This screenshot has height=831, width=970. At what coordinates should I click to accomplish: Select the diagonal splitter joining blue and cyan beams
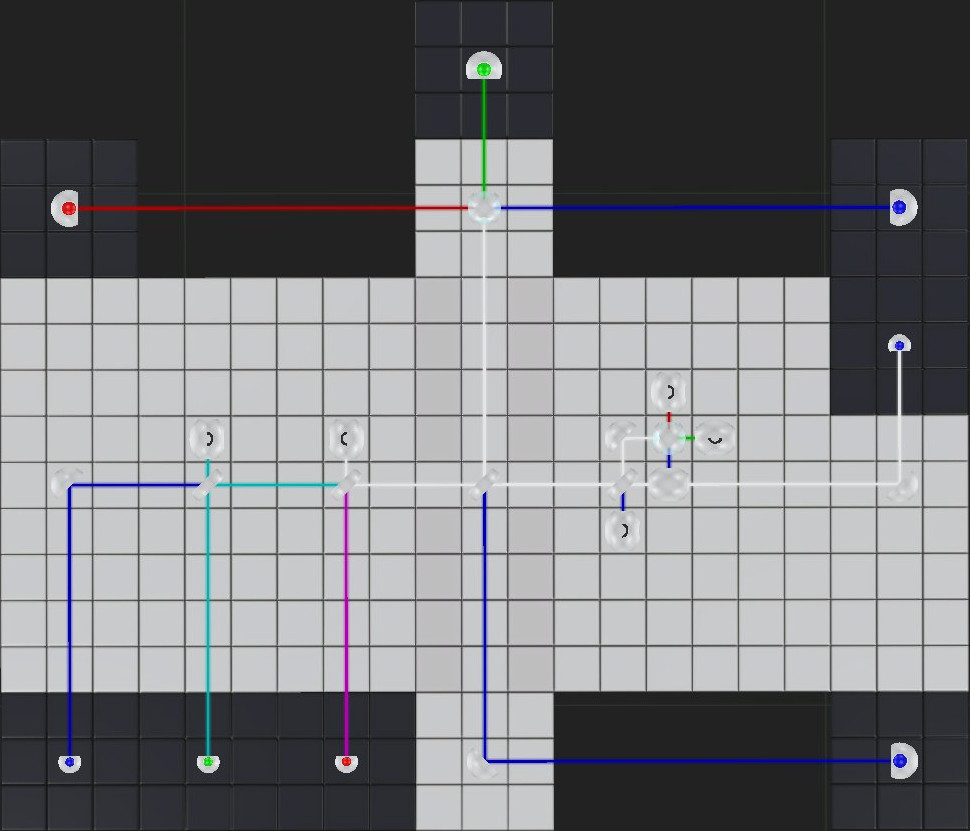(x=208, y=485)
